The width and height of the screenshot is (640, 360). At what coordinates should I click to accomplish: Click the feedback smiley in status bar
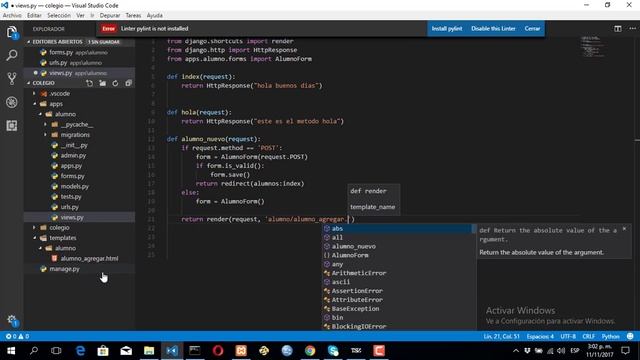point(630,336)
